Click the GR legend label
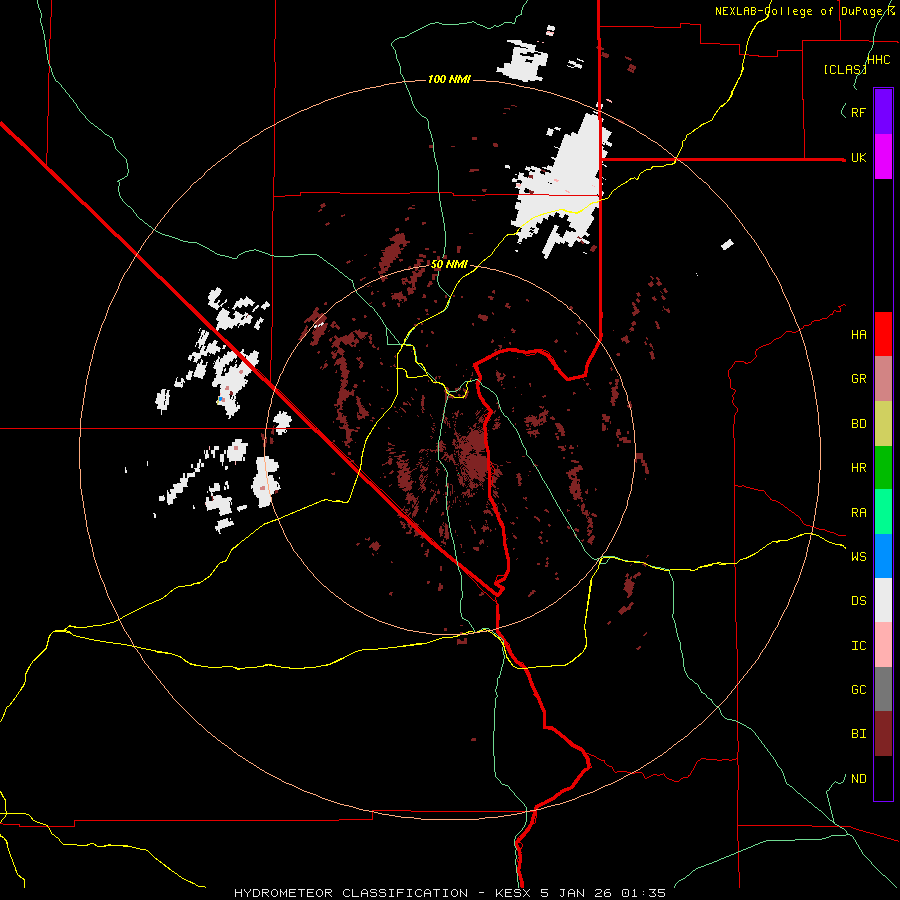This screenshot has width=900, height=900. 858,379
